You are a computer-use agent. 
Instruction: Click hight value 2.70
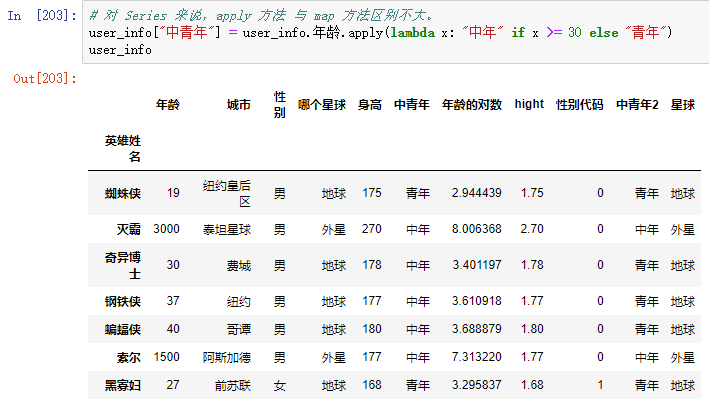click(532, 229)
